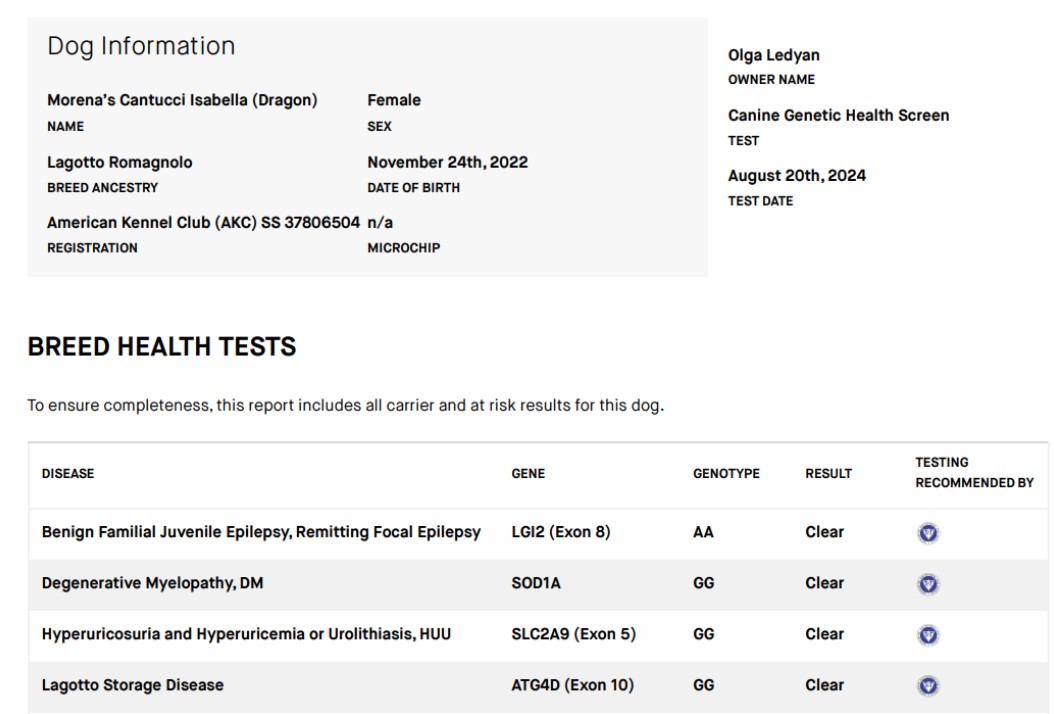Click the GENOTYPE column header

(x=726, y=474)
